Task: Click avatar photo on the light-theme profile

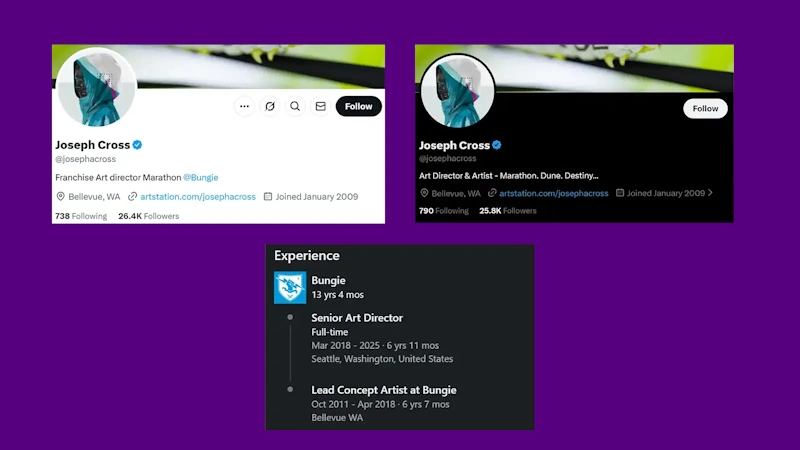Action: [x=96, y=87]
